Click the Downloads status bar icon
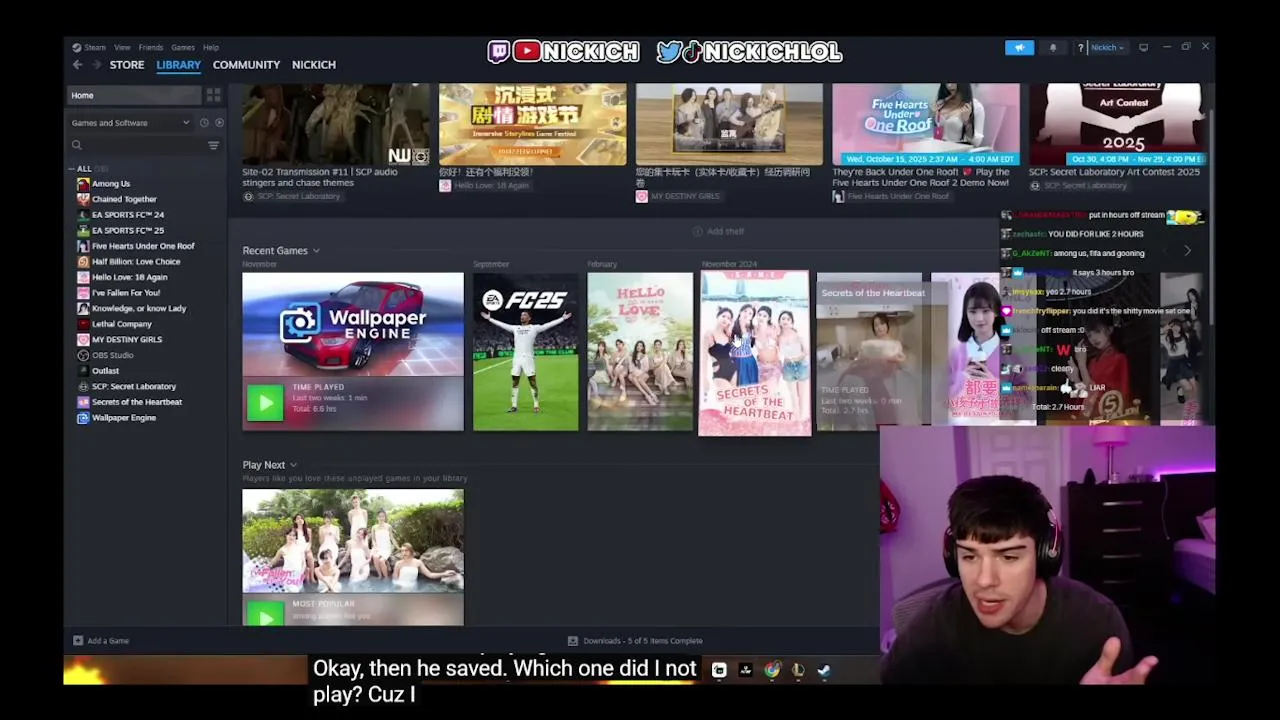The width and height of the screenshot is (1280, 720). tap(572, 641)
